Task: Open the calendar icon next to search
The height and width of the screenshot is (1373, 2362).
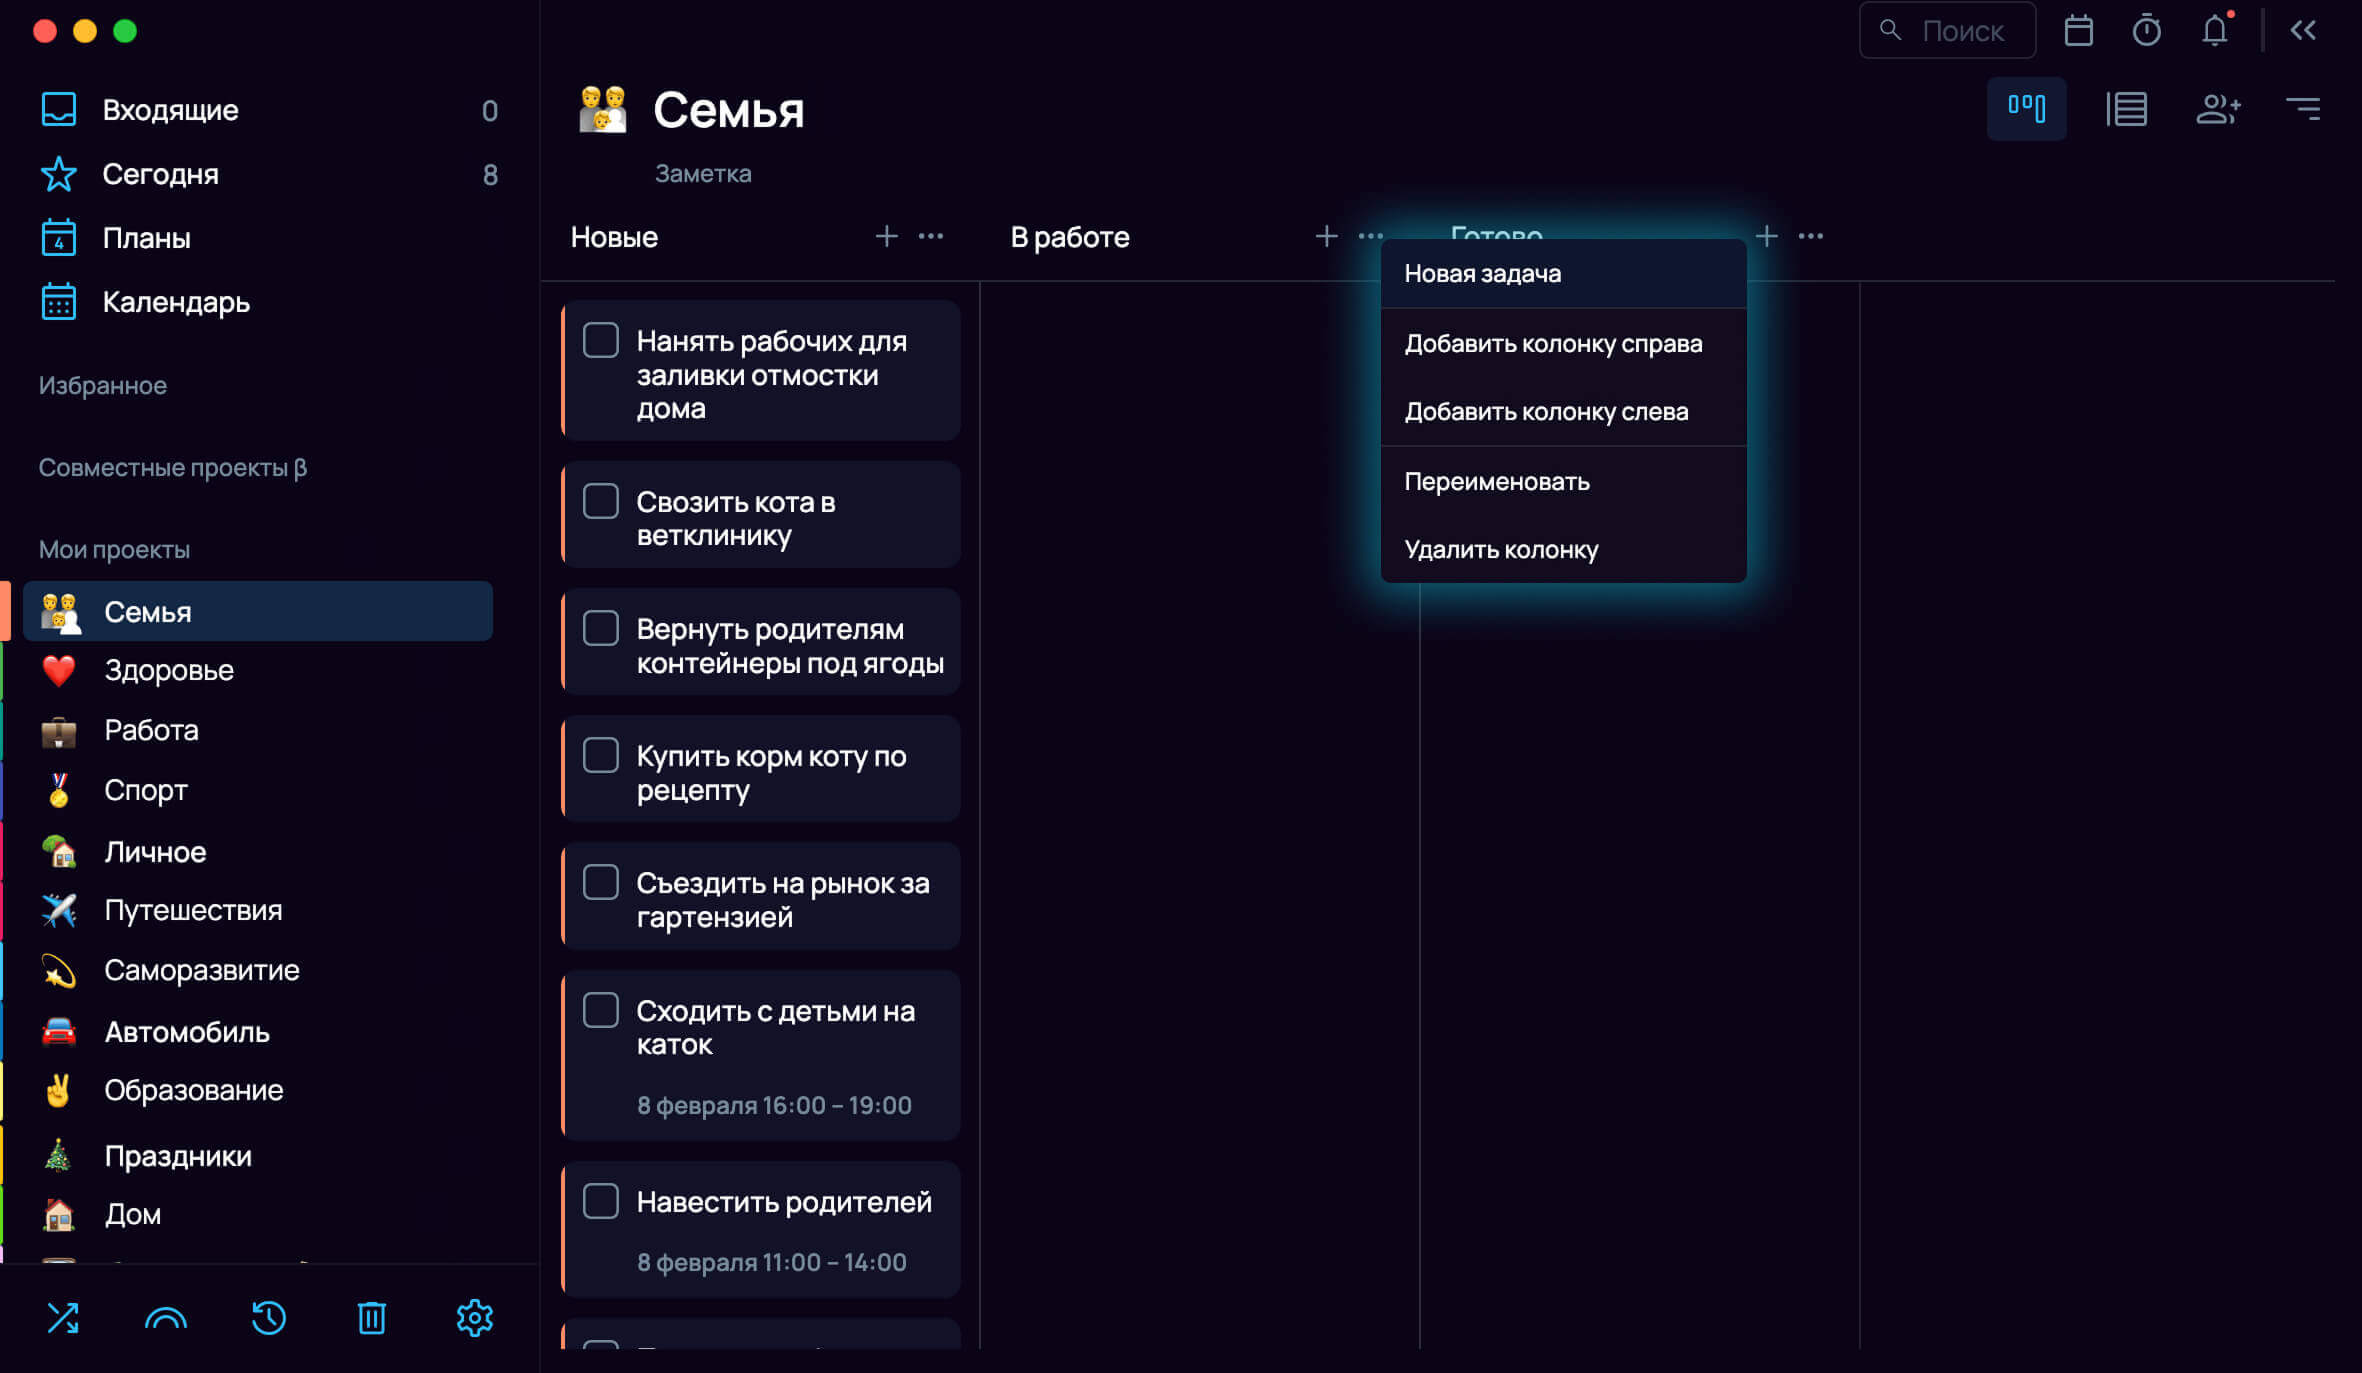Action: (x=2078, y=30)
